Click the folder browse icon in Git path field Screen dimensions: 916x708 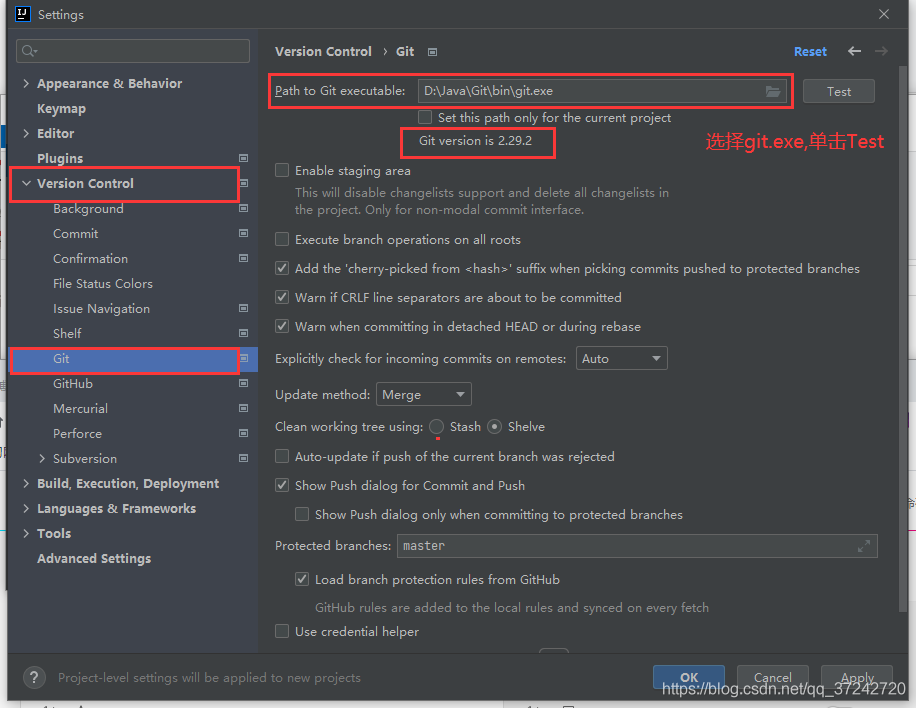(x=772, y=91)
